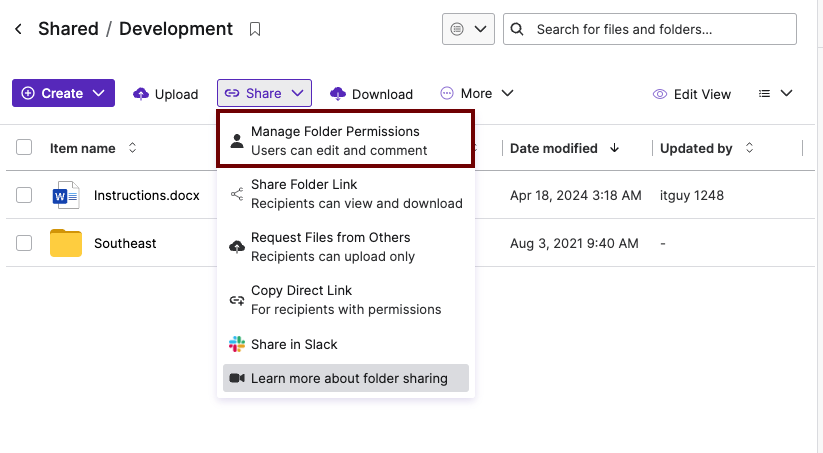Select Request Files from Others option
Image resolution: width=823 pixels, height=453 pixels.
(346, 247)
